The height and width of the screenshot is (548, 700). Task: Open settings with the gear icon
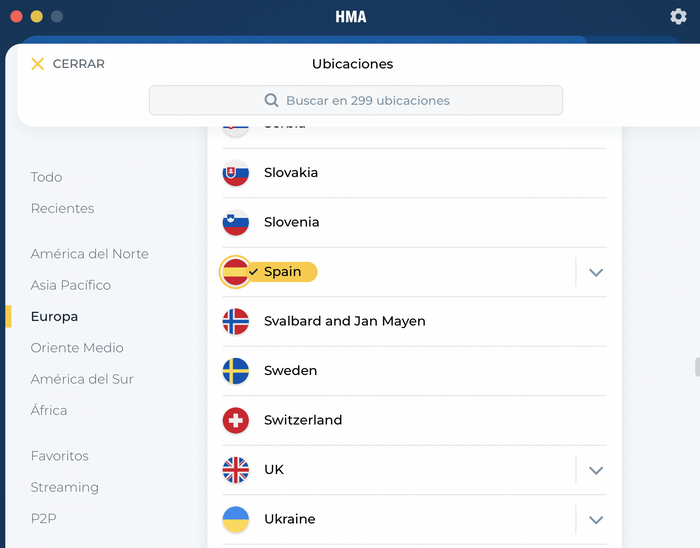(x=678, y=17)
